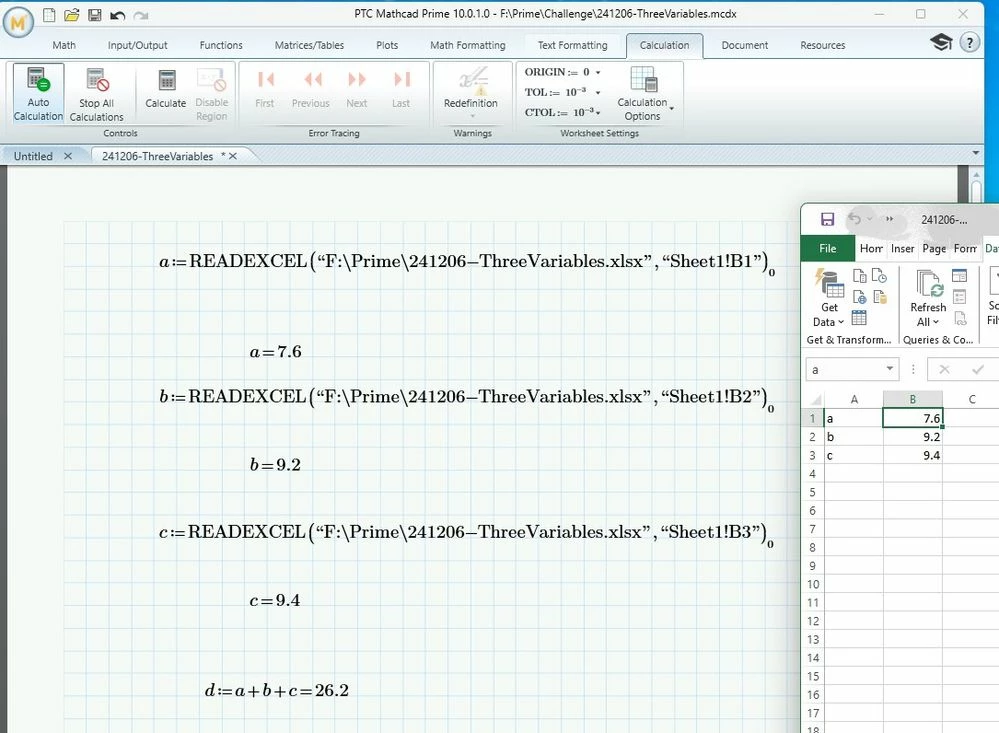999x733 pixels.
Task: Expand the TOL value dropdown
Action: 598,92
